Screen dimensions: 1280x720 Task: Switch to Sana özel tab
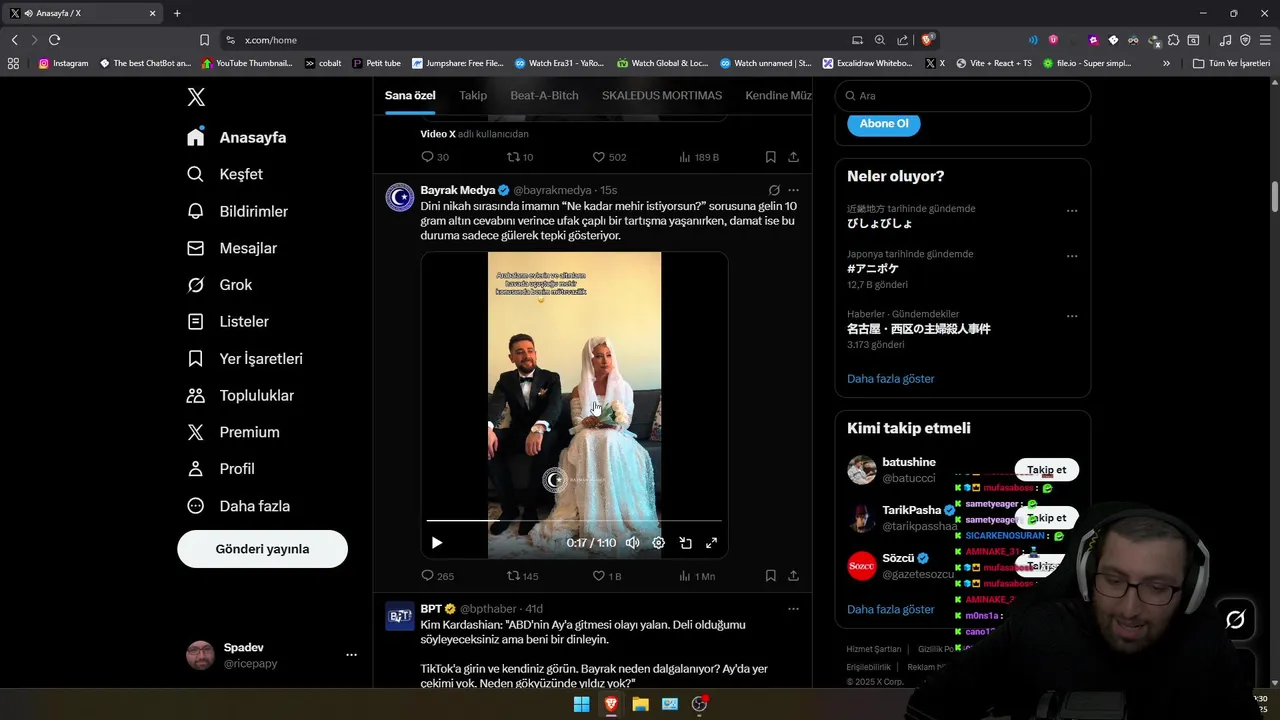click(x=410, y=95)
